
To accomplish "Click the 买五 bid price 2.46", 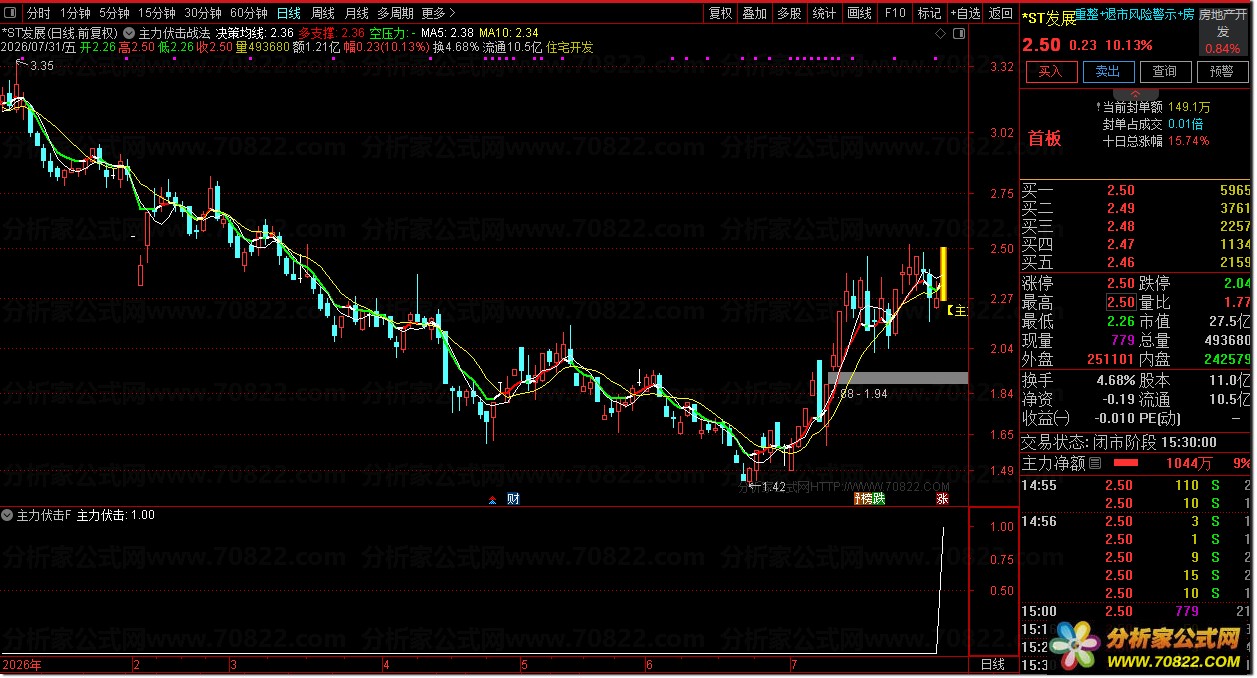I will pos(1121,262).
